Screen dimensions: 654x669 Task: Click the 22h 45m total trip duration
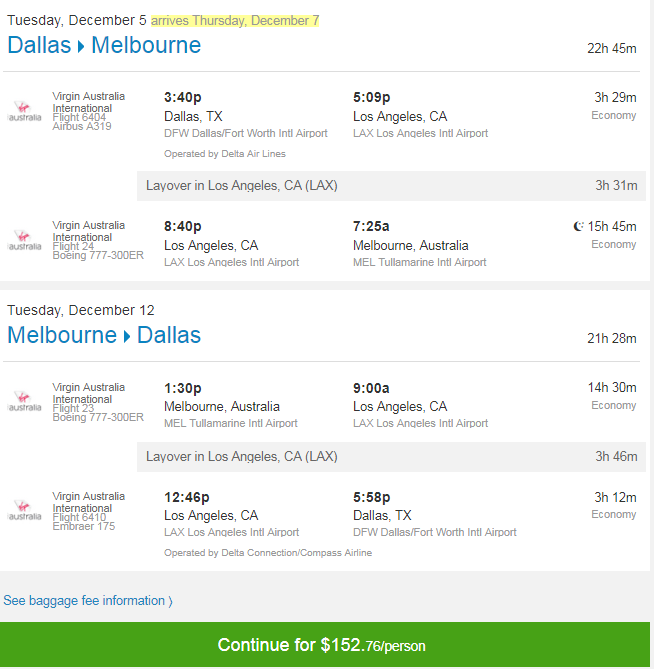tap(612, 49)
